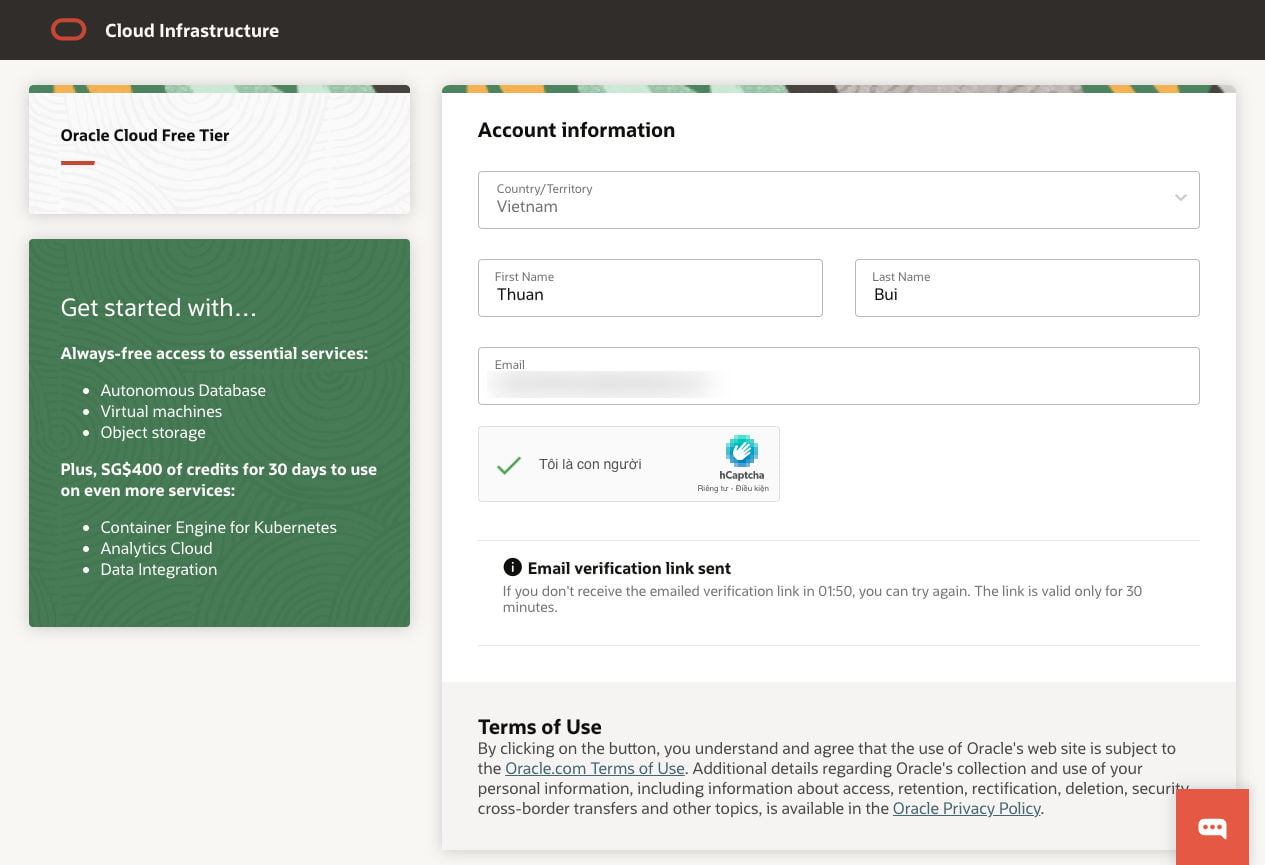The height and width of the screenshot is (865, 1265).
Task: Click the green captcha checkmark
Action: 509,464
